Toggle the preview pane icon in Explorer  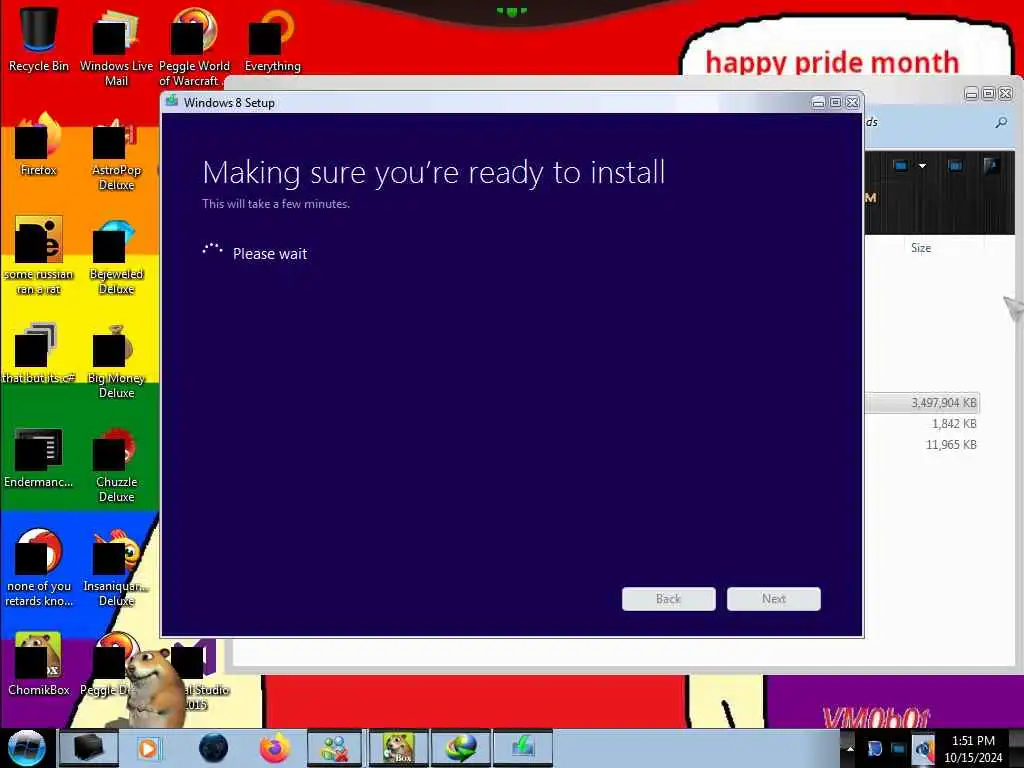955,166
